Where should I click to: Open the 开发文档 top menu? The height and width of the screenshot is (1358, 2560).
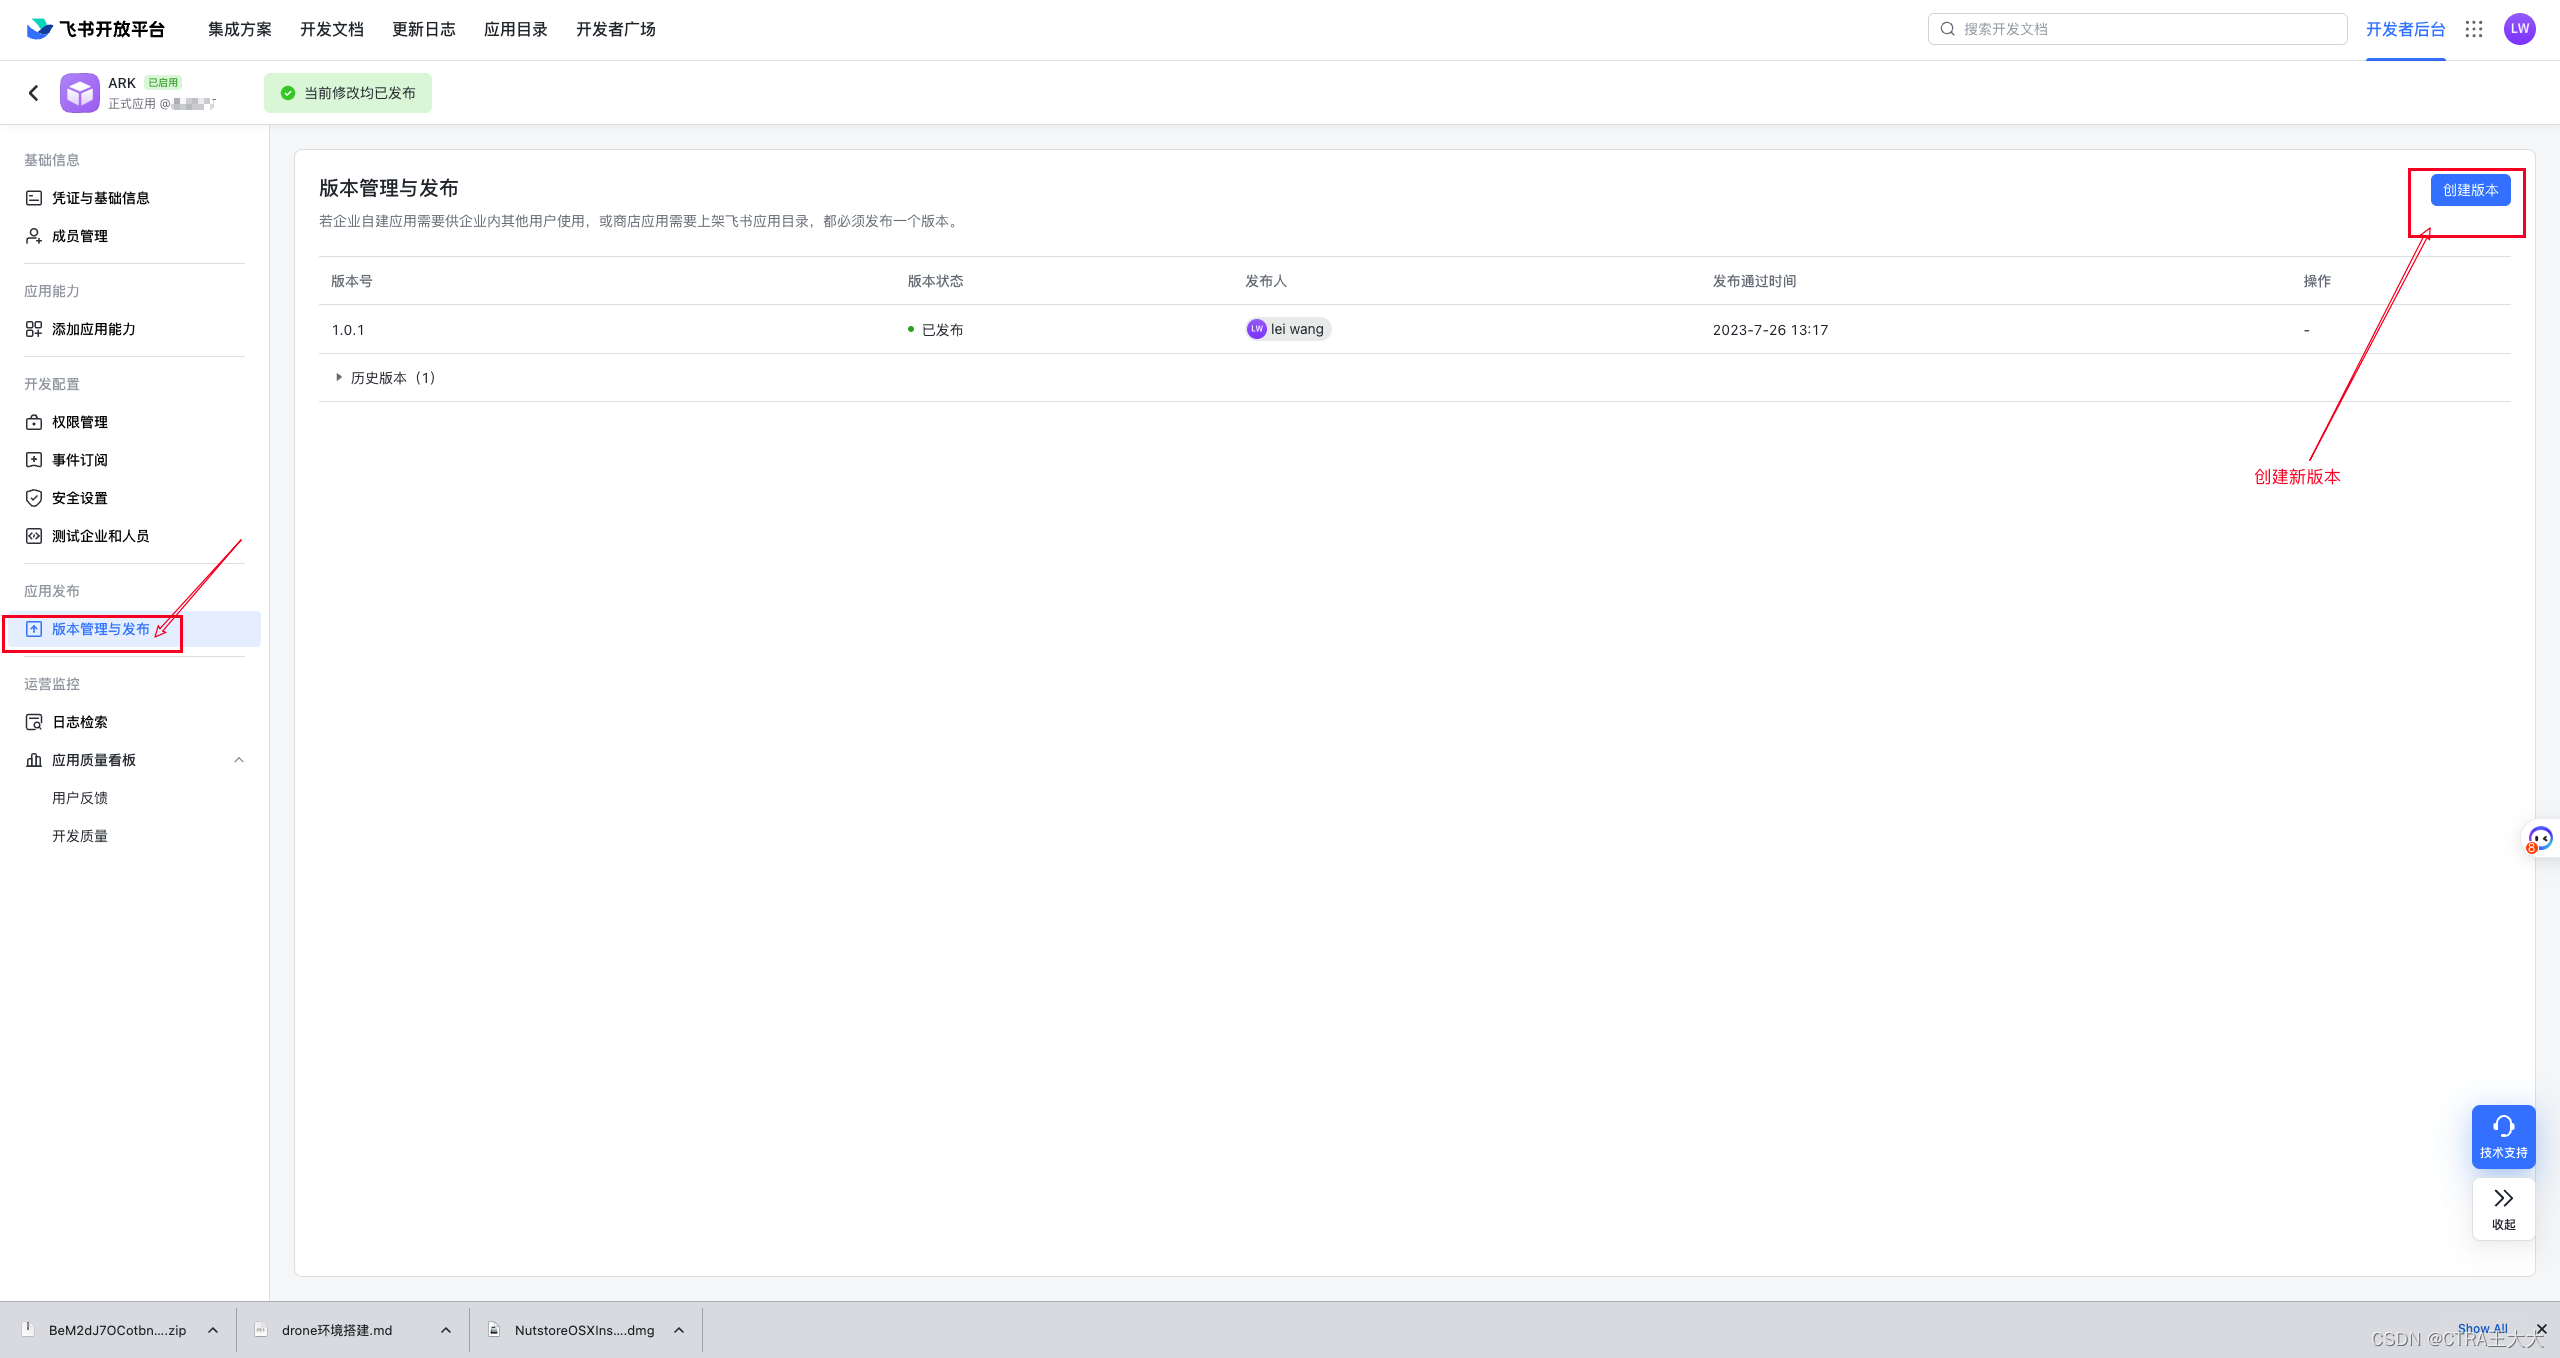pyautogui.click(x=332, y=29)
